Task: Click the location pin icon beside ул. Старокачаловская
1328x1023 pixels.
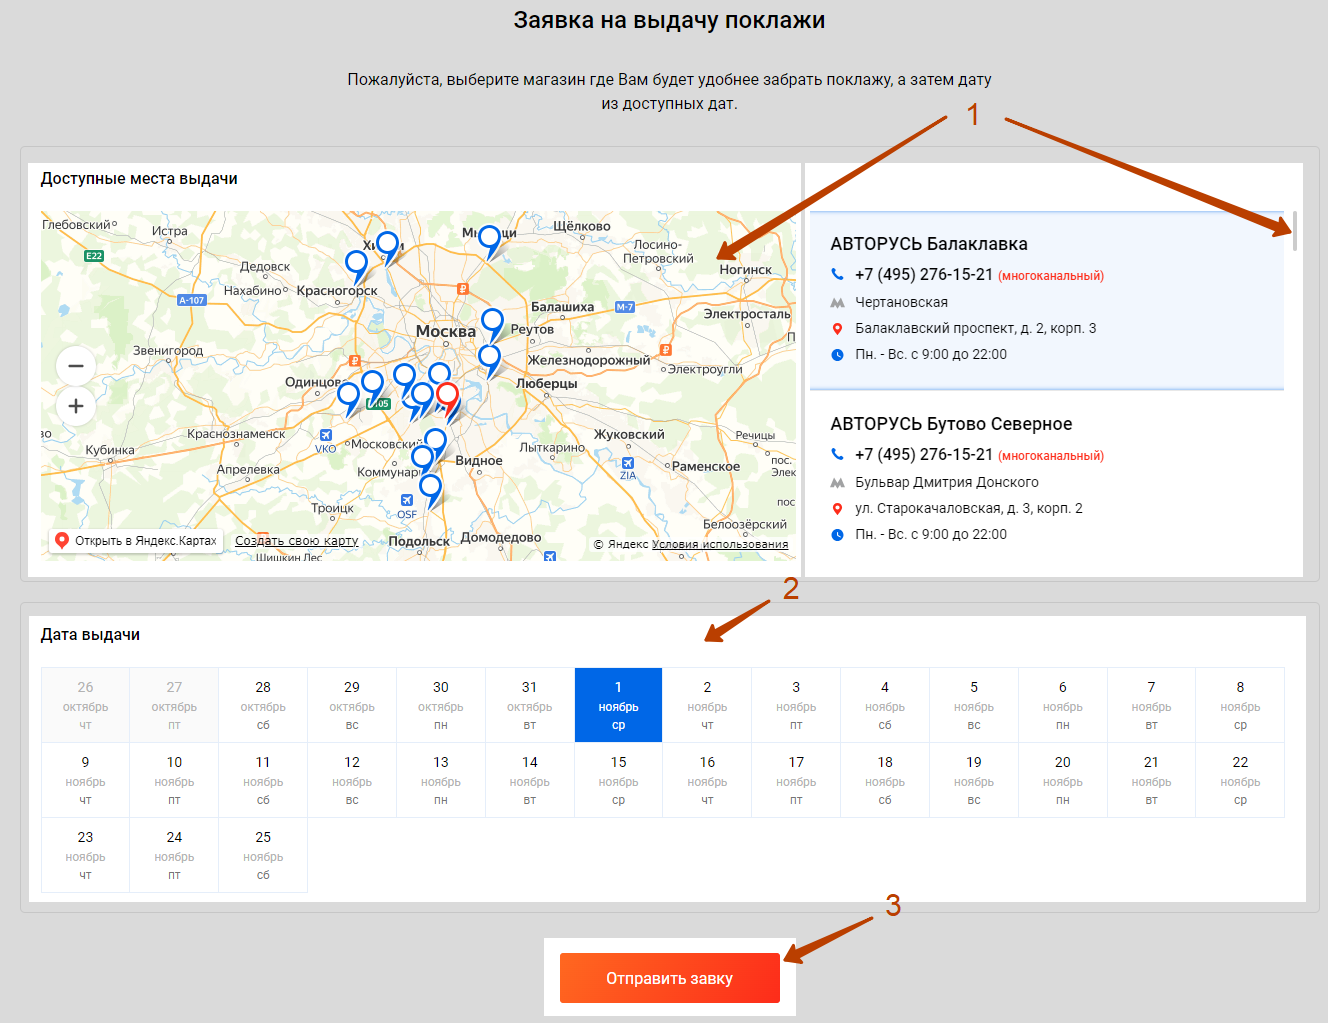Action: coord(838,508)
